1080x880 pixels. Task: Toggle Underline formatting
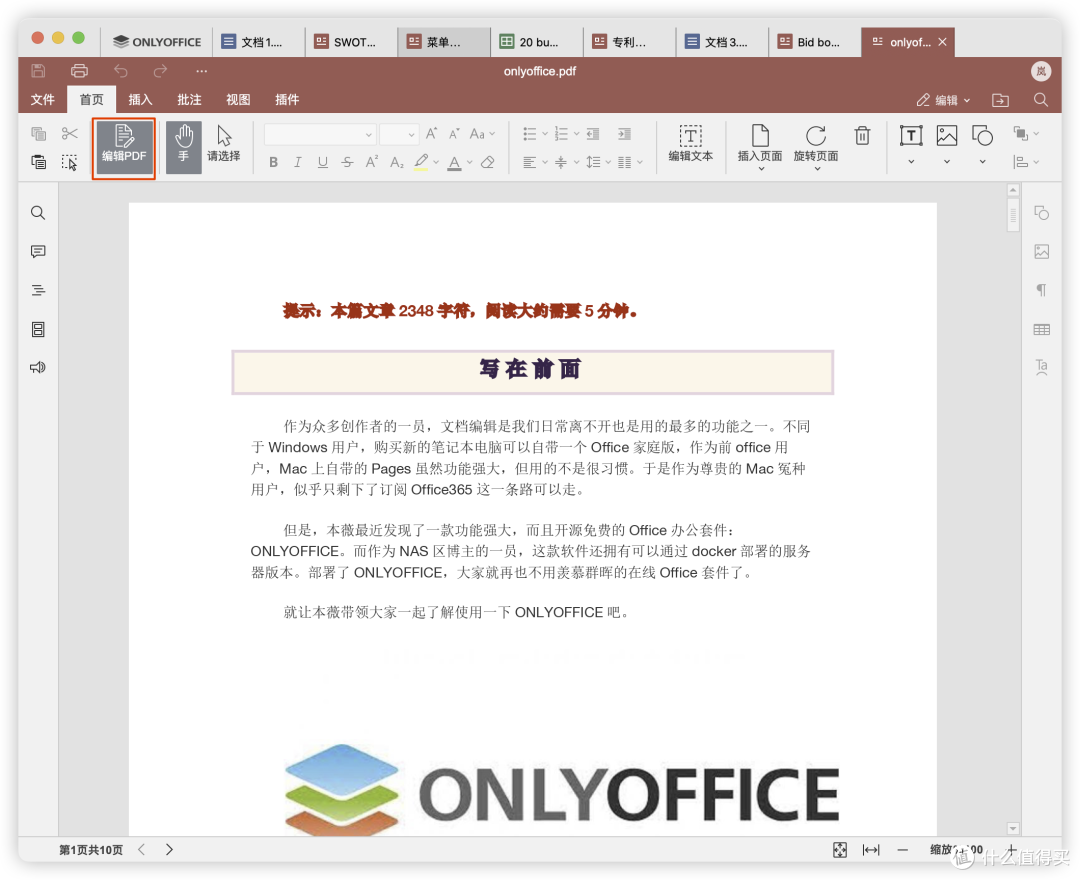tap(322, 163)
